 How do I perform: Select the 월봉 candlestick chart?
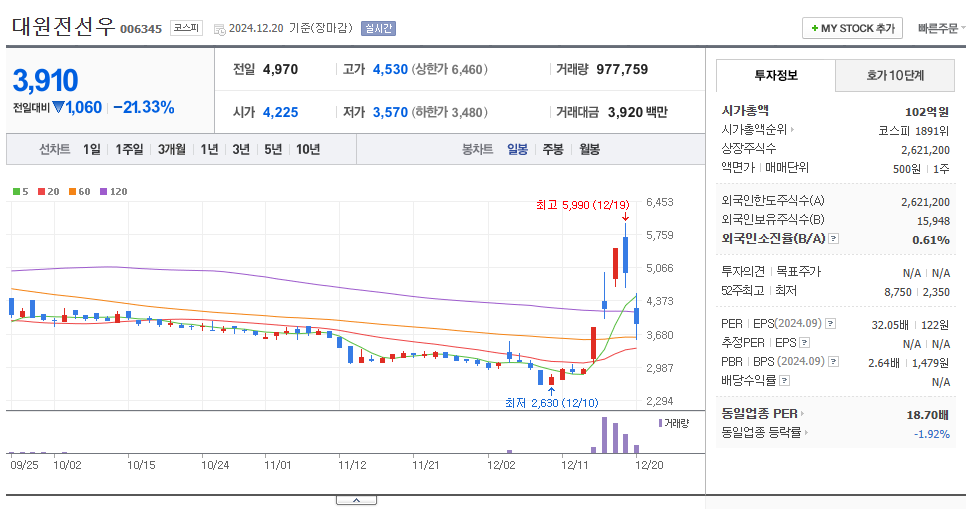tap(589, 149)
